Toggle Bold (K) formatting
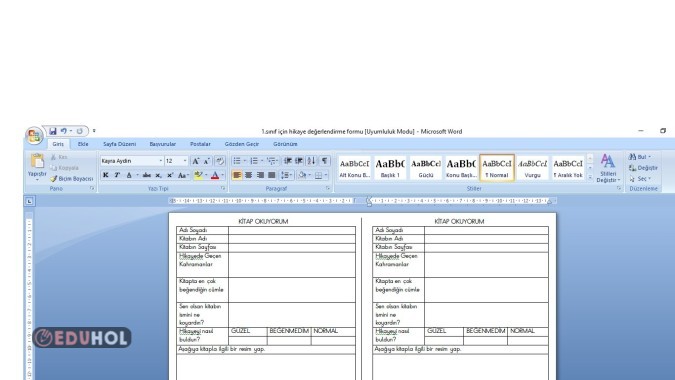This screenshot has width=675, height=380. tap(105, 175)
